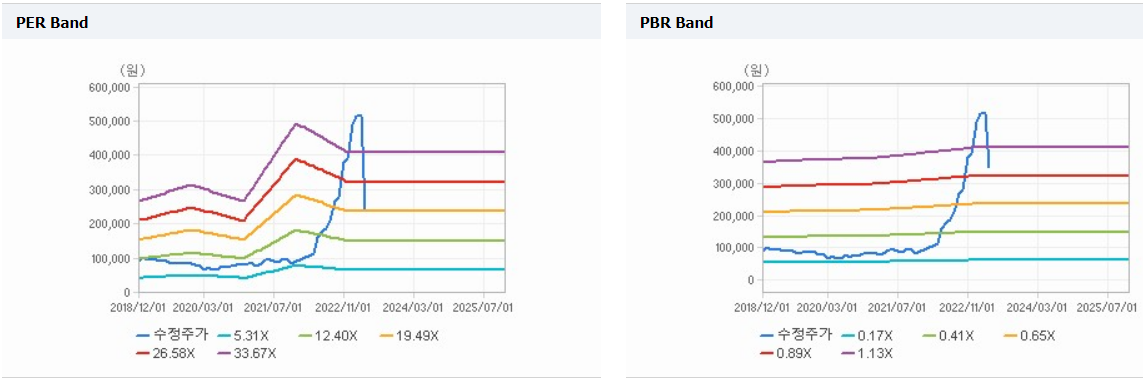Viewport: 1143px width, 384px height.
Task: Click the 19.49X orange legend marker
Action: (389, 336)
